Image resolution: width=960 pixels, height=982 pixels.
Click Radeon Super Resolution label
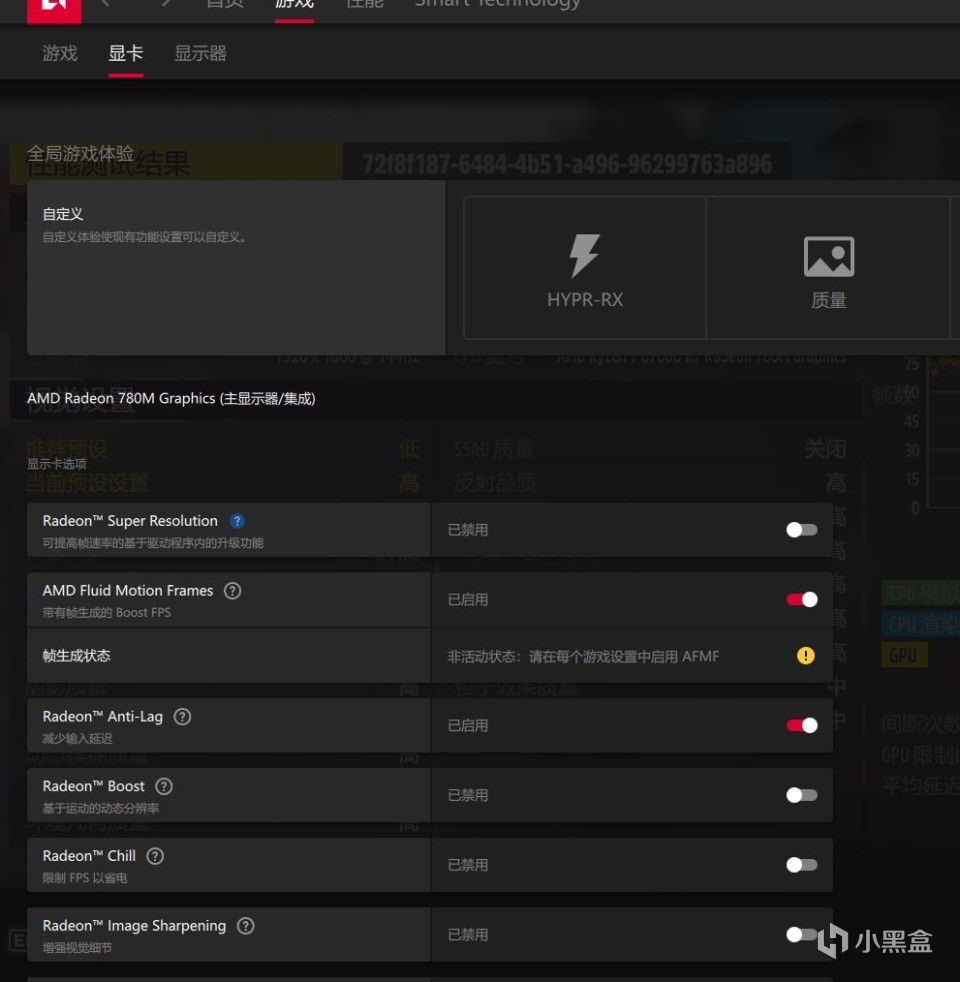click(130, 521)
